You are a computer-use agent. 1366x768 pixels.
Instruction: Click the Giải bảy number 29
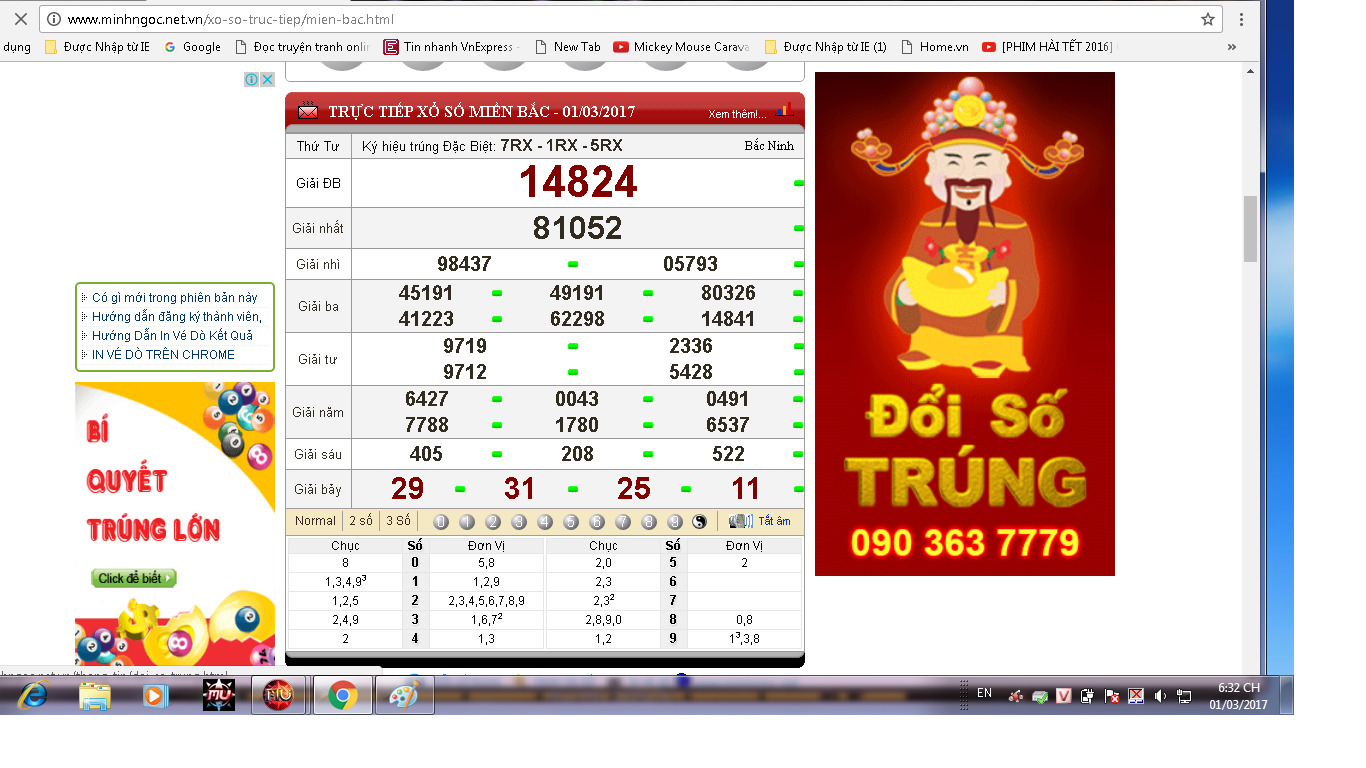tap(408, 489)
